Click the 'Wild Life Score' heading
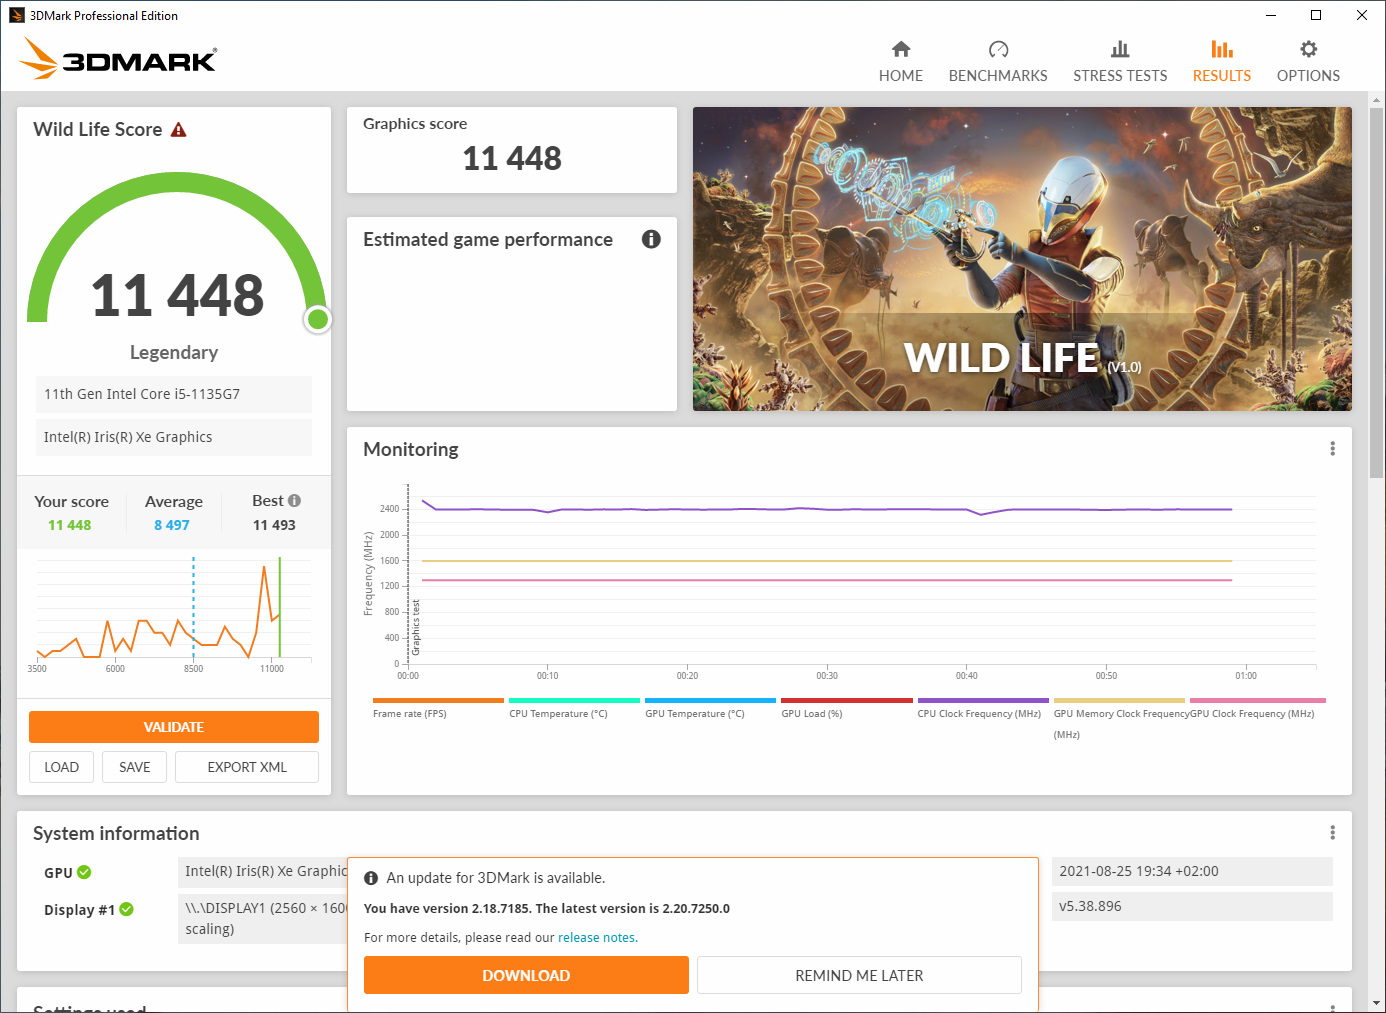This screenshot has width=1386, height=1013. [98, 129]
